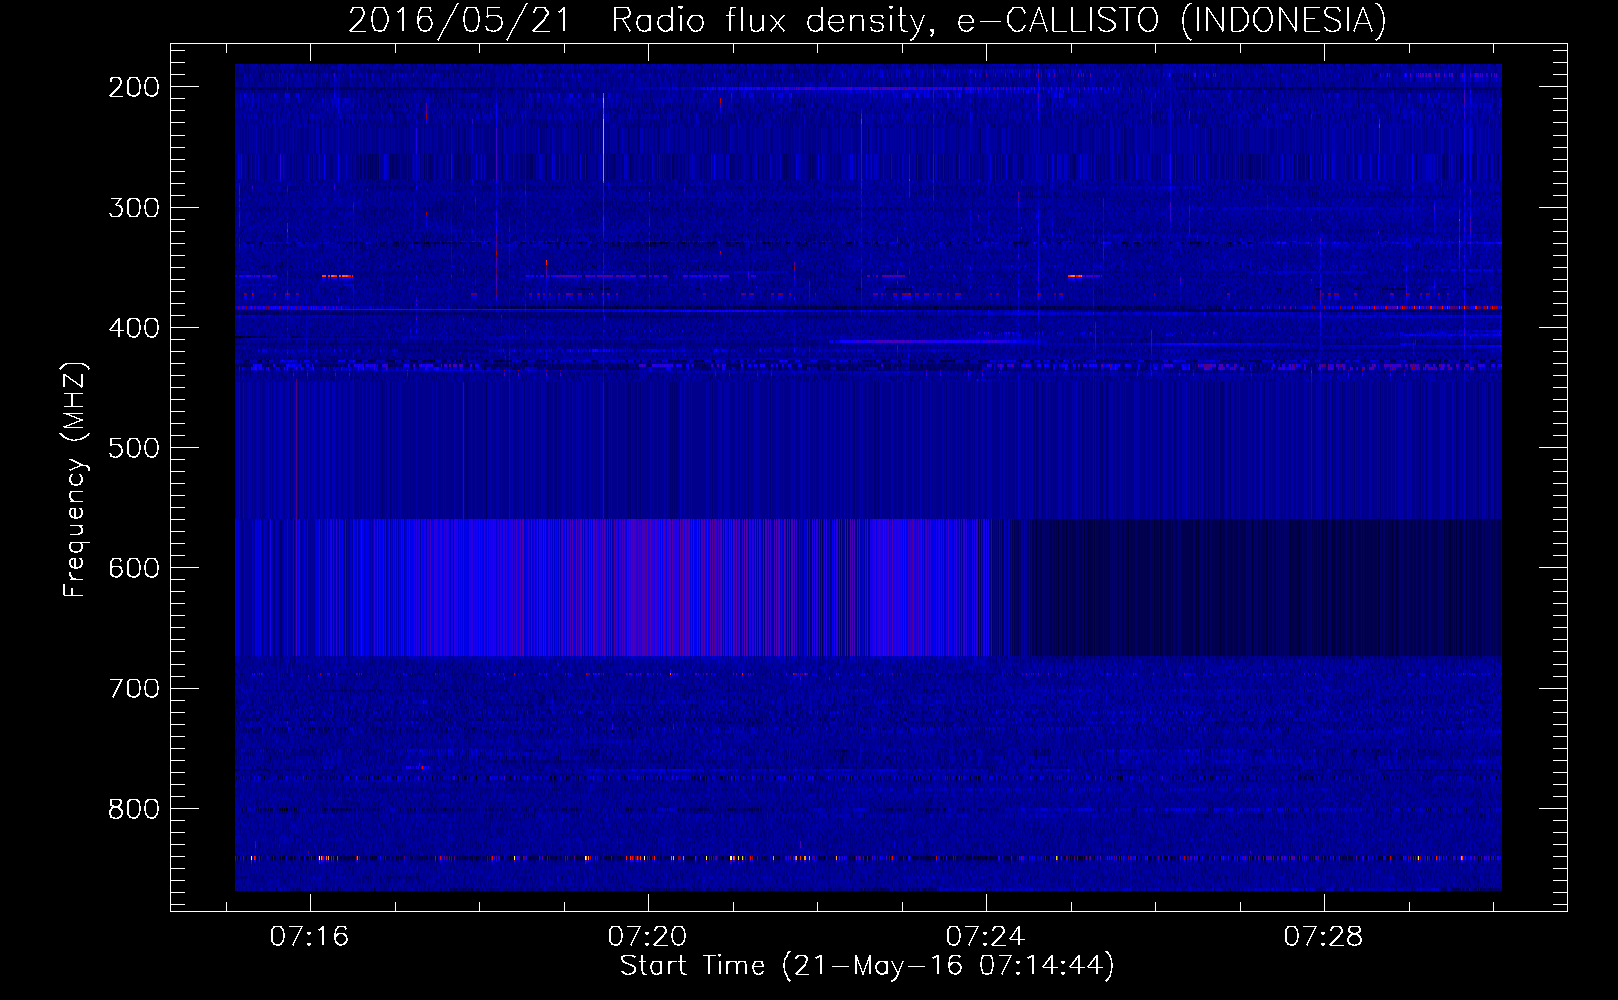This screenshot has height=1000, width=1618.
Task: Select the 800 frequency tick label
Action: pos(134,808)
